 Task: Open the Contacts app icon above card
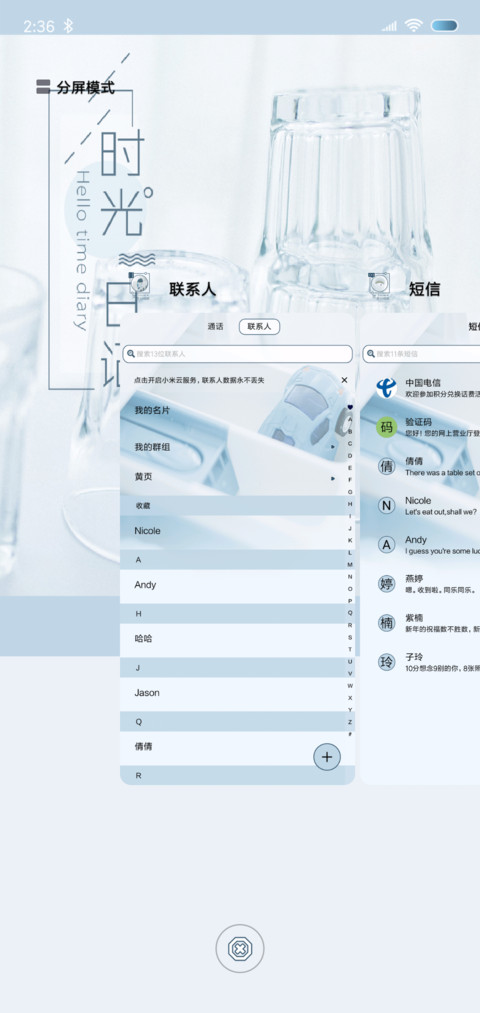coord(139,284)
